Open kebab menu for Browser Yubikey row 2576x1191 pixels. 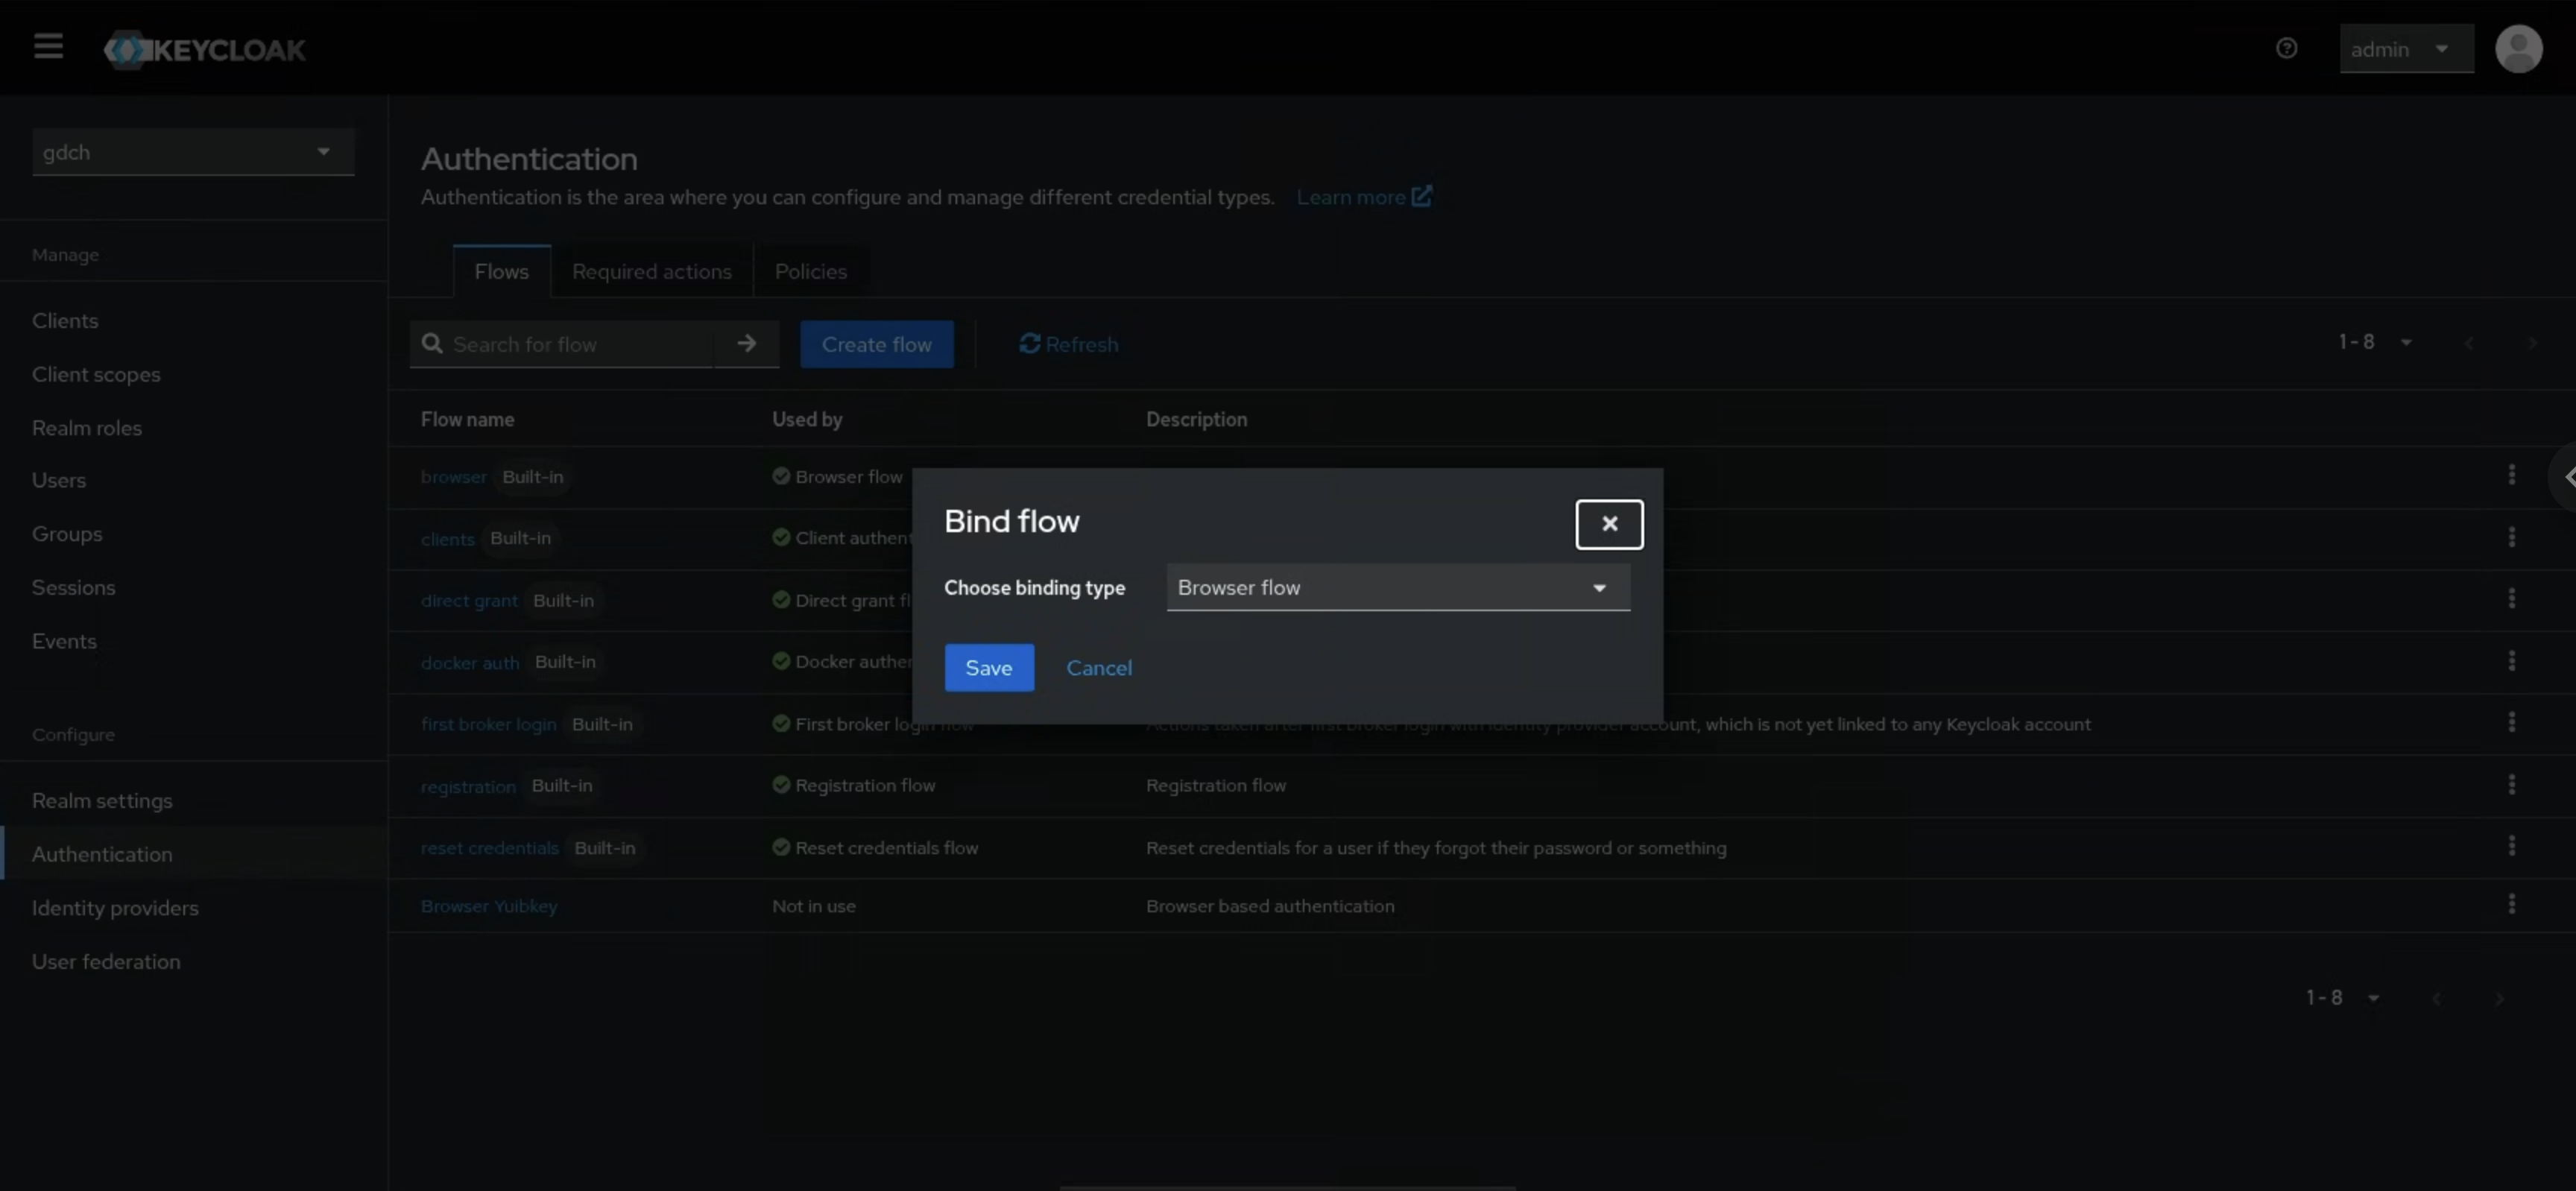click(2511, 905)
